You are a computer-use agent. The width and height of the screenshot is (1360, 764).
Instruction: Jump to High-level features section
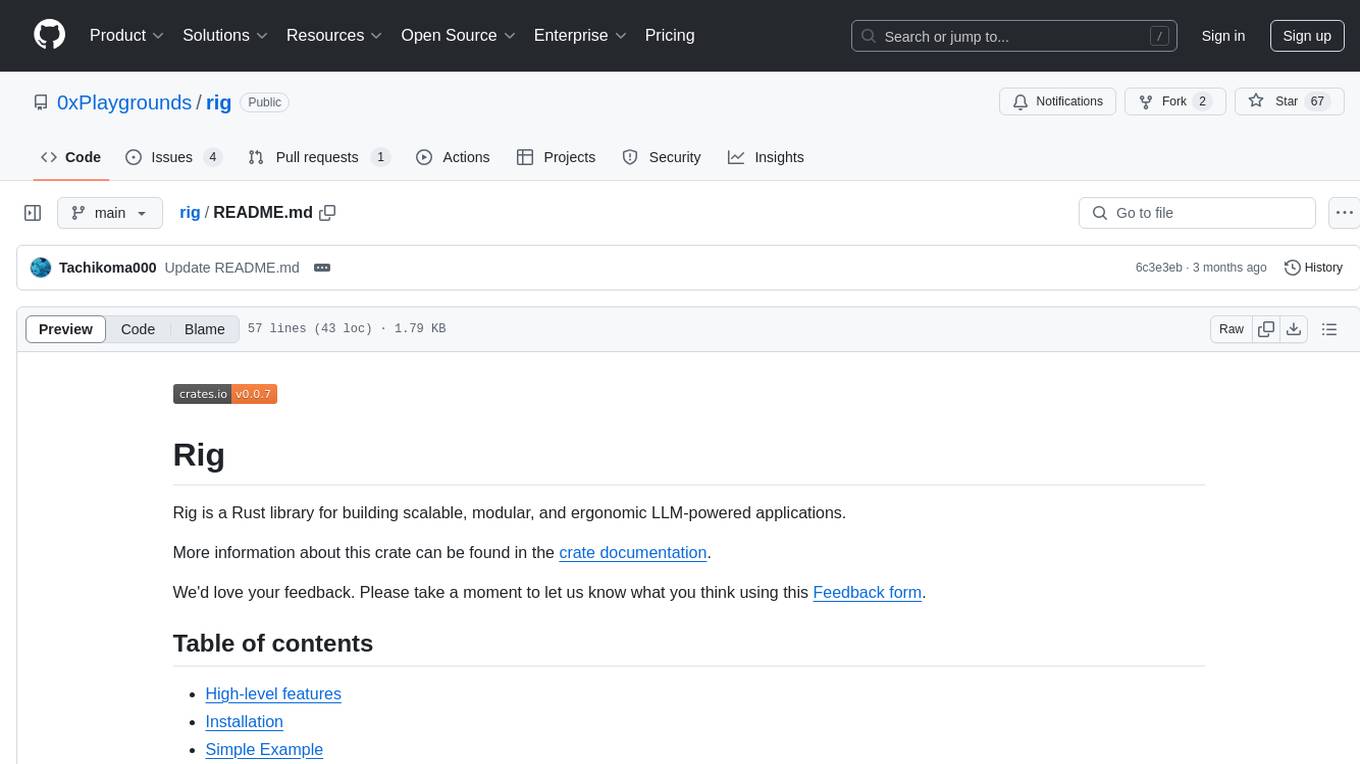(x=273, y=694)
